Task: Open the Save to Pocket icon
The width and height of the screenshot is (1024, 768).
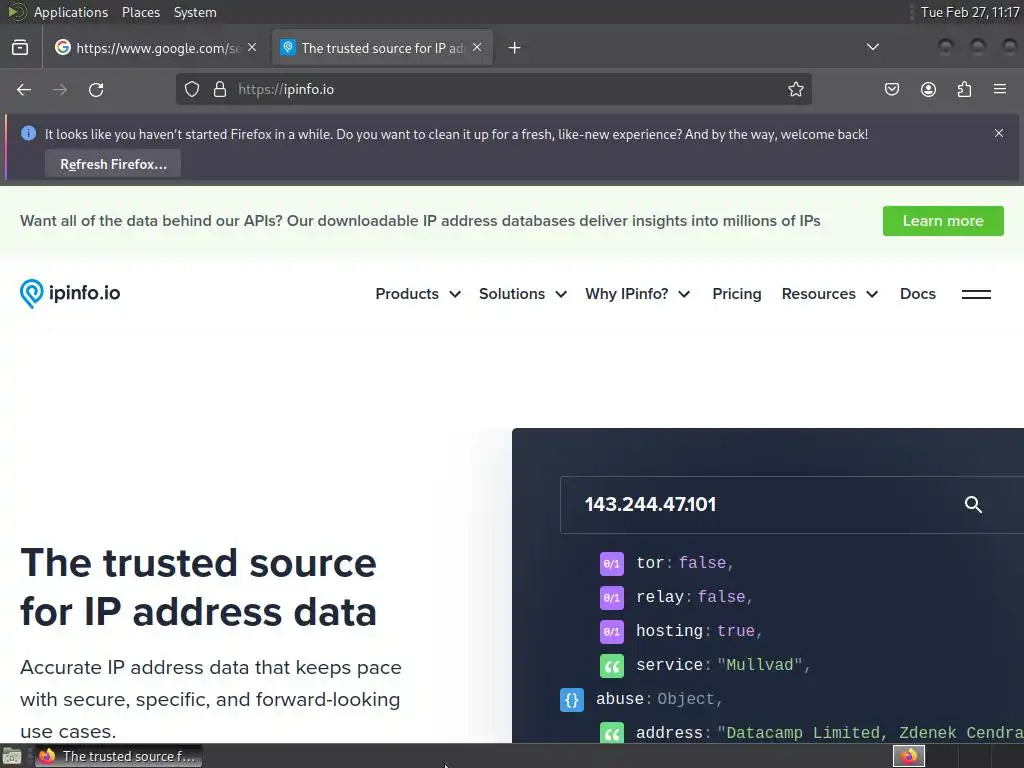Action: (891, 89)
